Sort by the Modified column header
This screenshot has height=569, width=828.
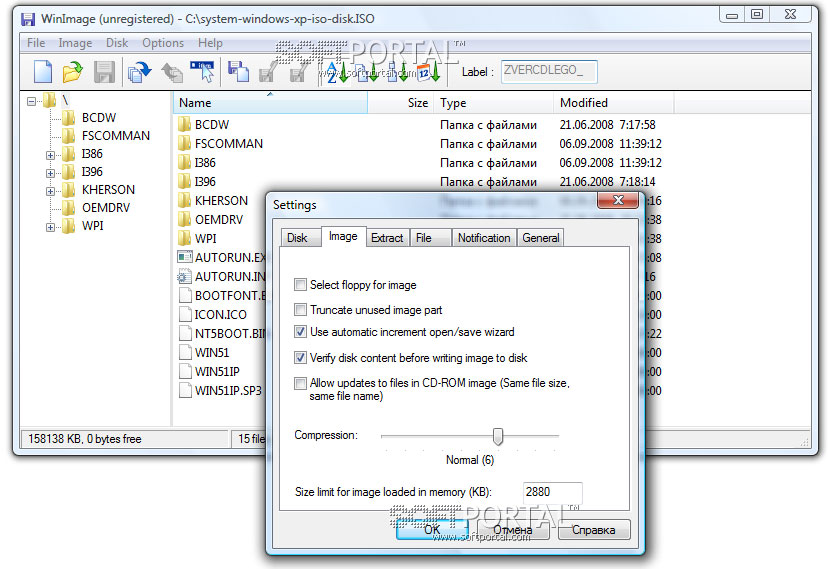(614, 103)
